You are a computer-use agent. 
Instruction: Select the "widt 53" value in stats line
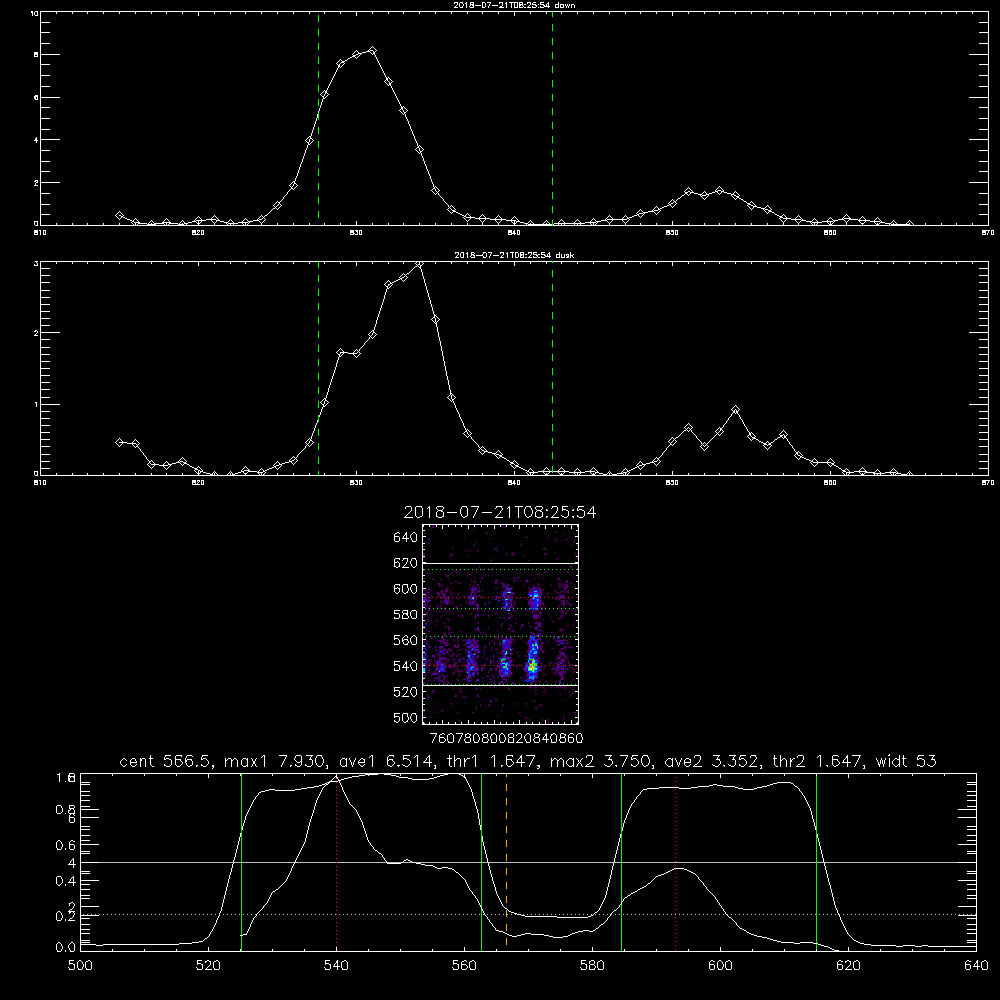pos(906,761)
